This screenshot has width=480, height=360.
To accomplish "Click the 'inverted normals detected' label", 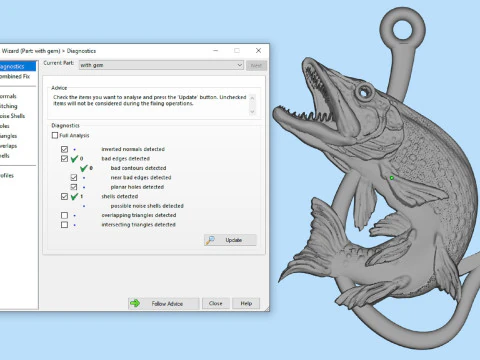I will [x=133, y=149].
